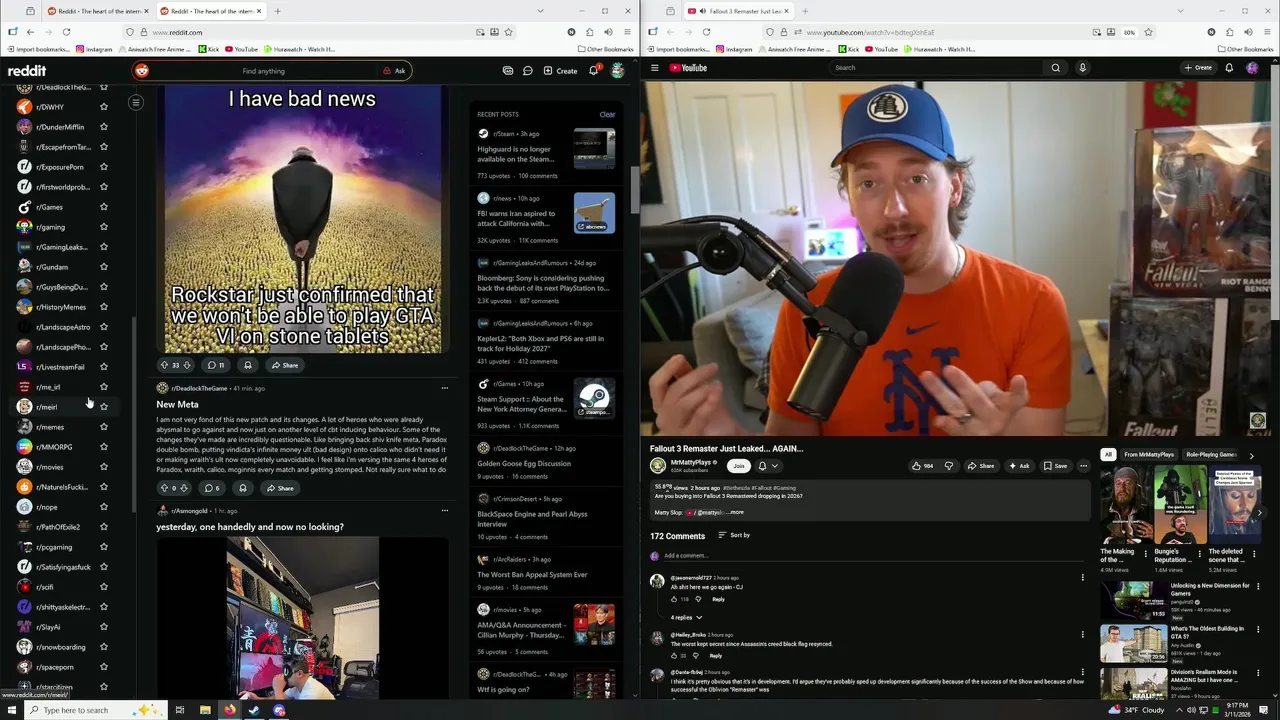
Task: Favorite r/pcgaming with star
Action: pos(104,547)
